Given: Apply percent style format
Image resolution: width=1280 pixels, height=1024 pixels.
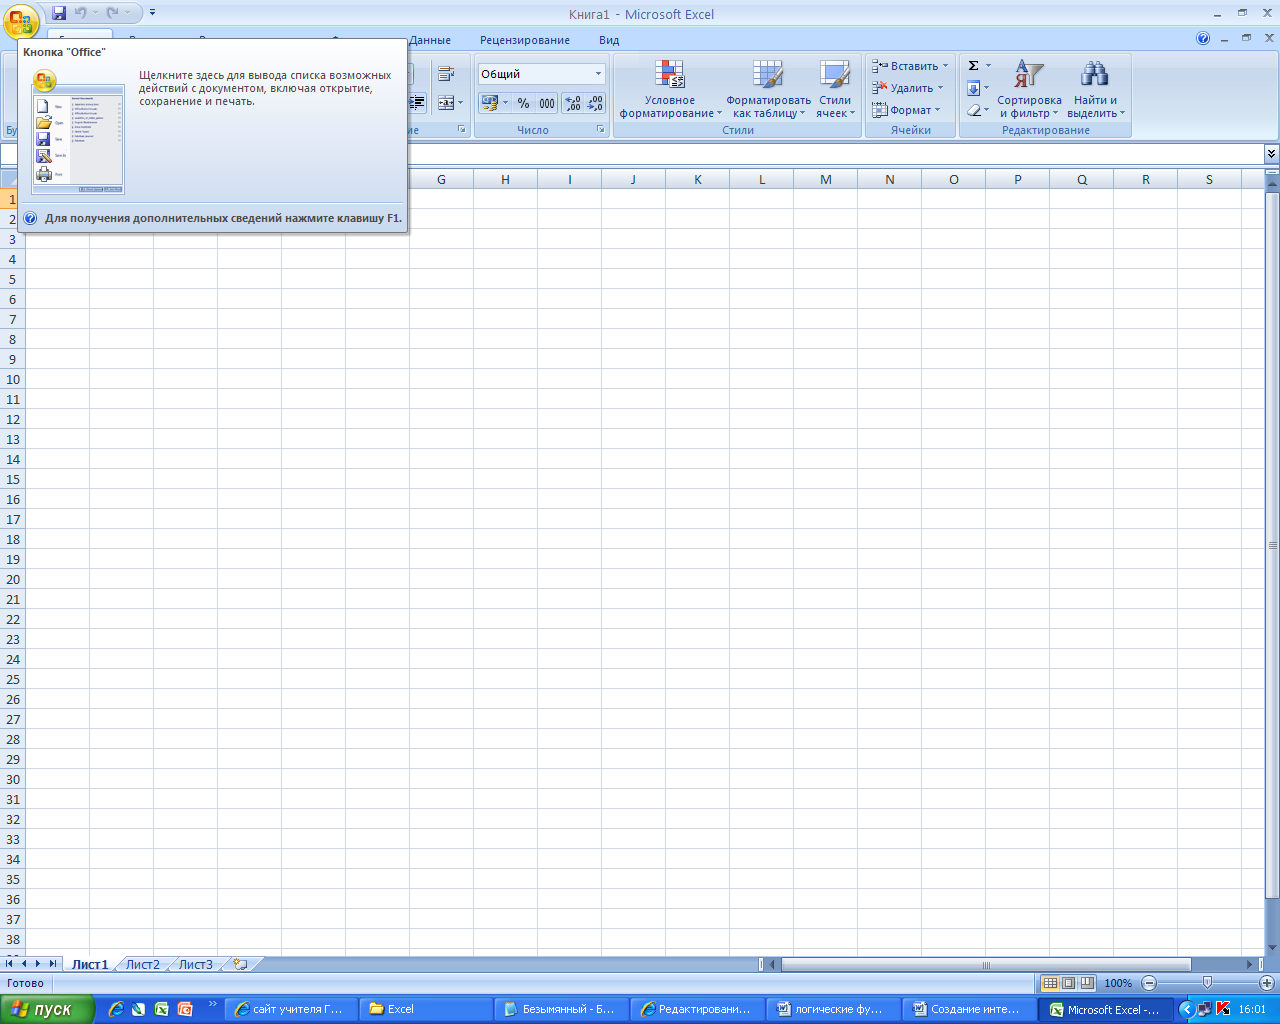Looking at the screenshot, I should pyautogui.click(x=523, y=103).
